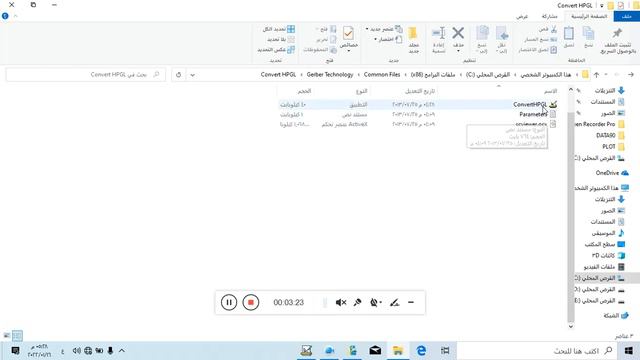Screen dimensions: 640x360
Task: Select all (تحديد الكل) in ribbon
Action: (x=279, y=29)
